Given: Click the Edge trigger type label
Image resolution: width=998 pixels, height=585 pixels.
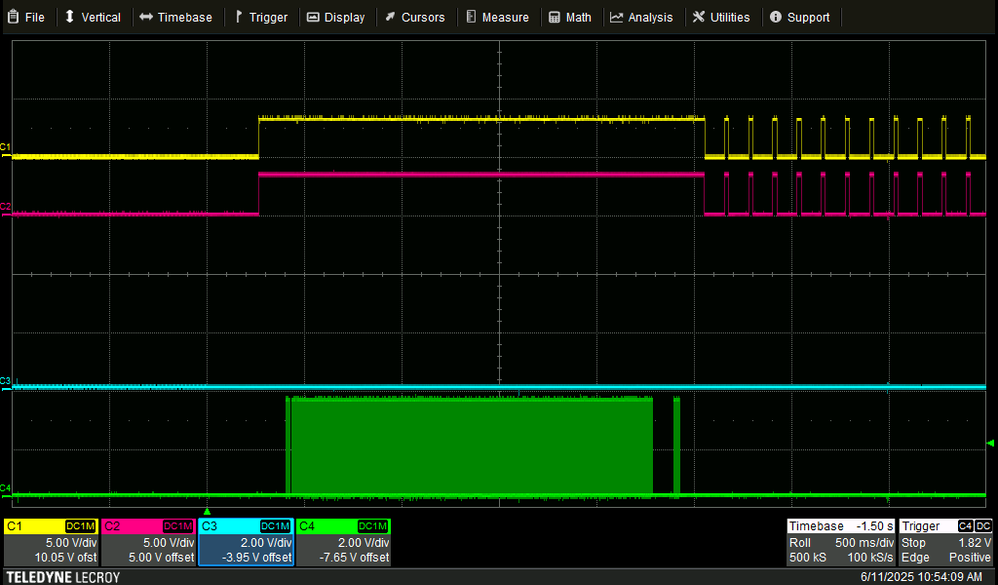Looking at the screenshot, I should (x=915, y=557).
